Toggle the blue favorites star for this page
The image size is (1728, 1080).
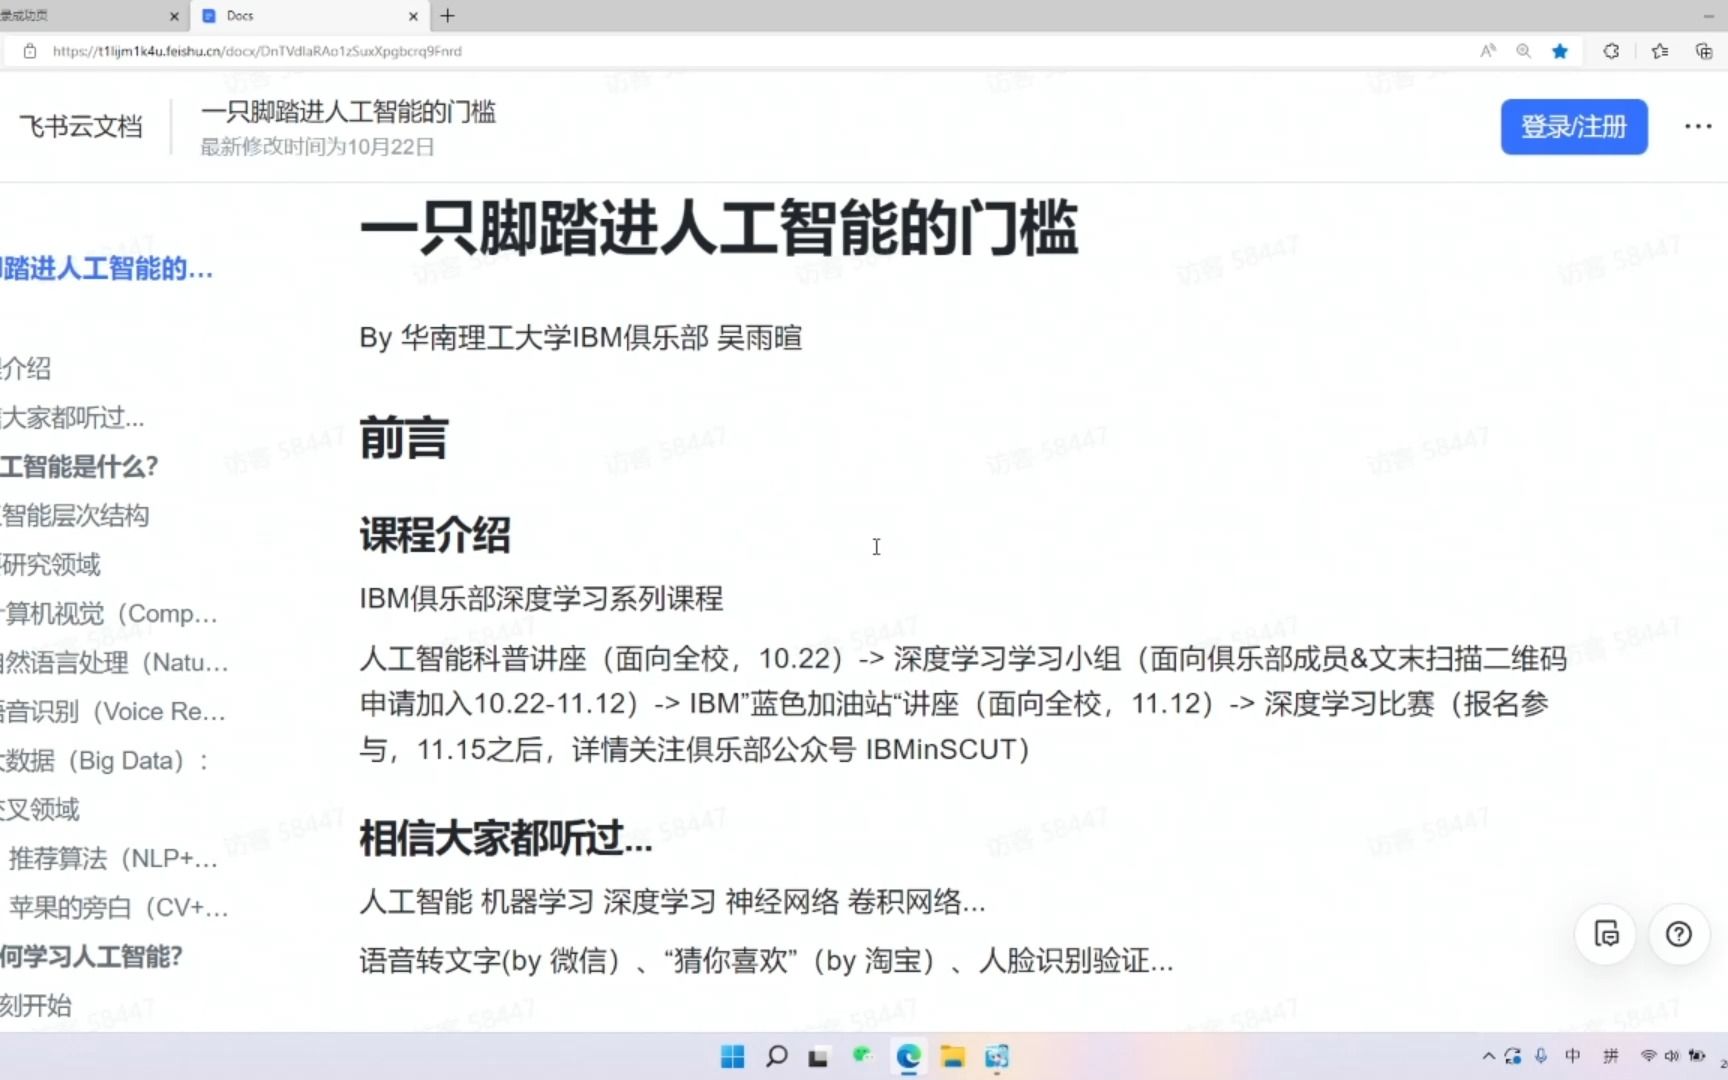[x=1560, y=51]
